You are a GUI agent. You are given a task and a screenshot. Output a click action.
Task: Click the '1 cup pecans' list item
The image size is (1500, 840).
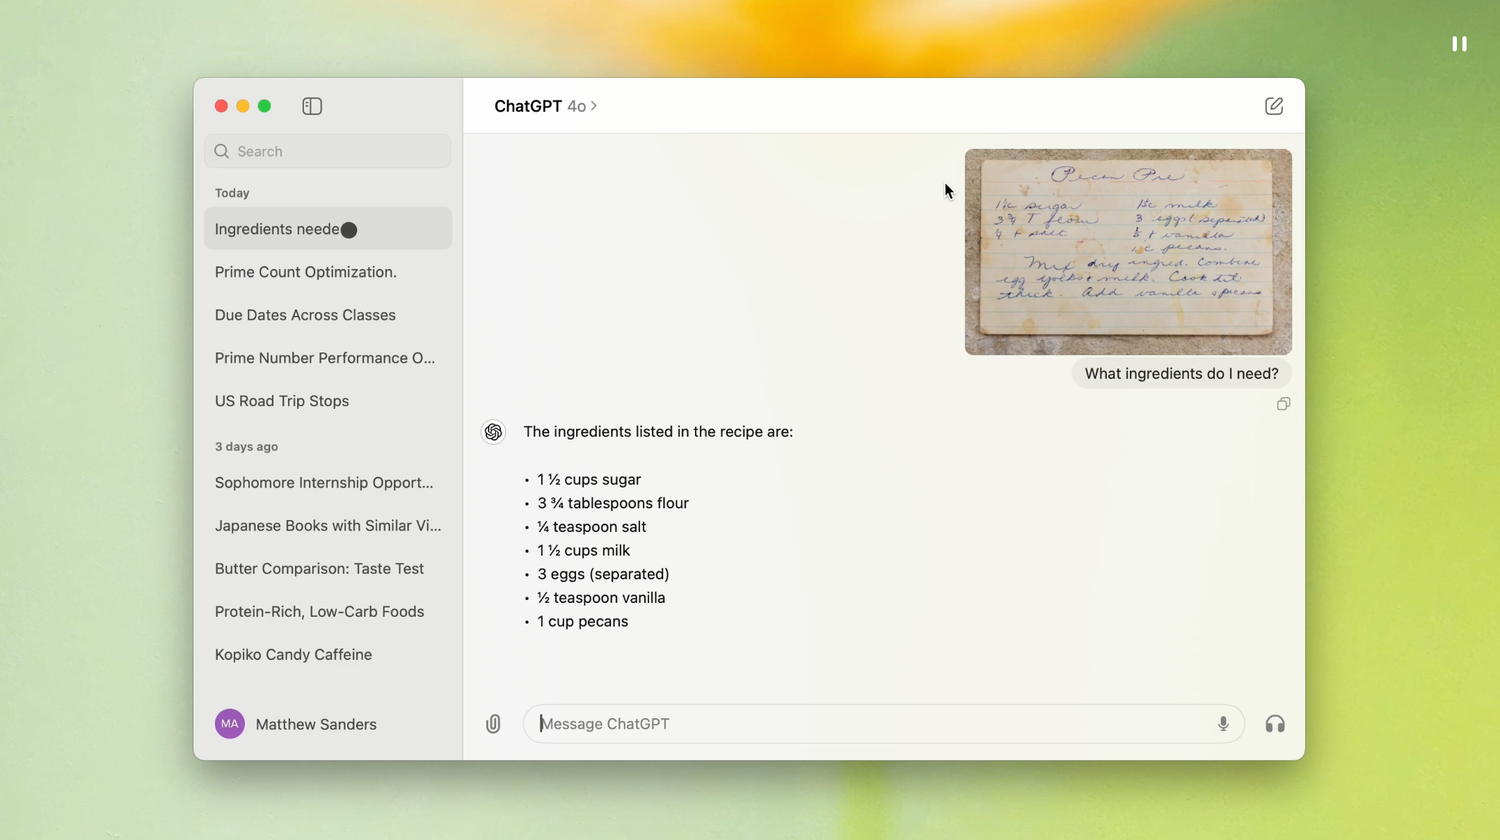click(583, 622)
